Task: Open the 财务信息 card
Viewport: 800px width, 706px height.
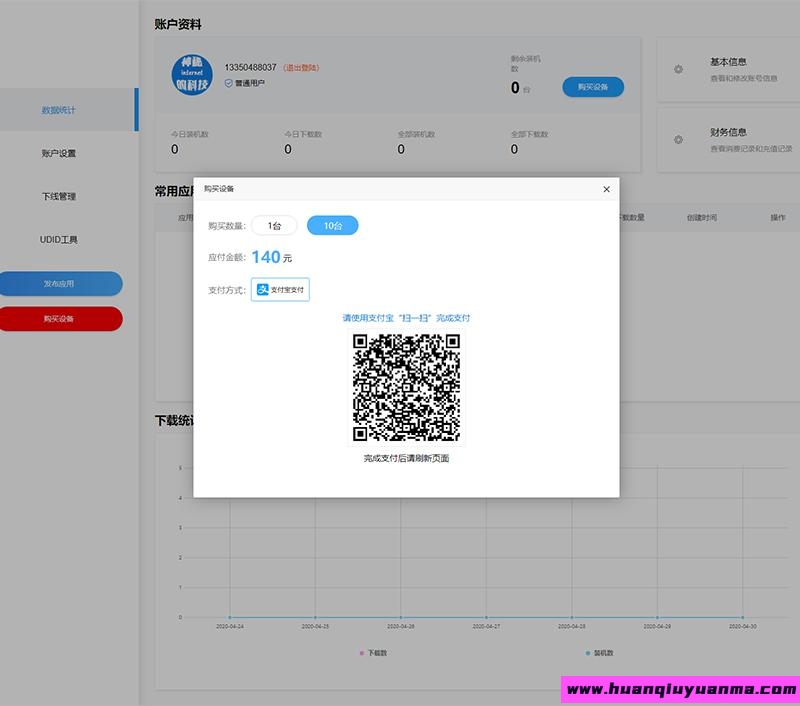Action: (x=729, y=139)
